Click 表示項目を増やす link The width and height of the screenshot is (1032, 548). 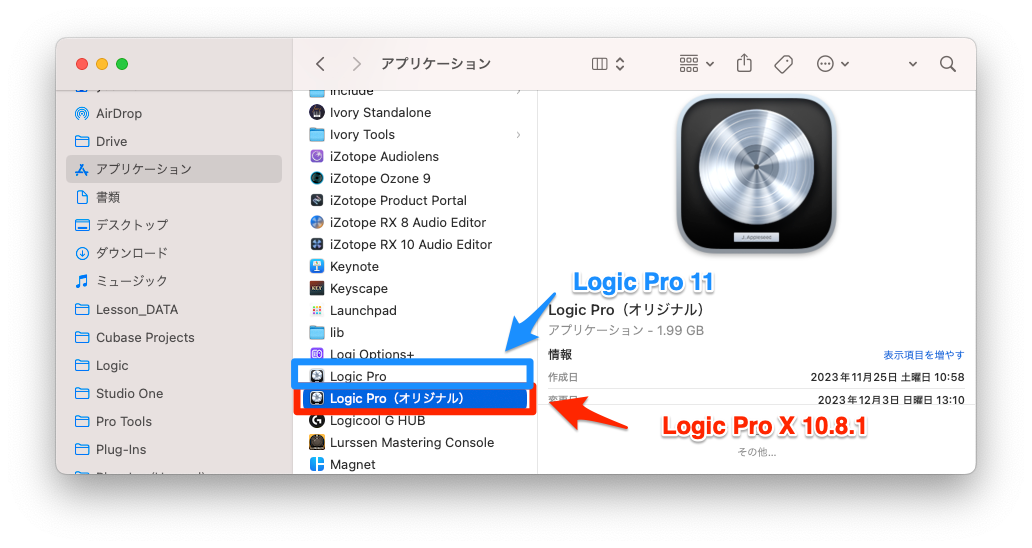(x=923, y=355)
